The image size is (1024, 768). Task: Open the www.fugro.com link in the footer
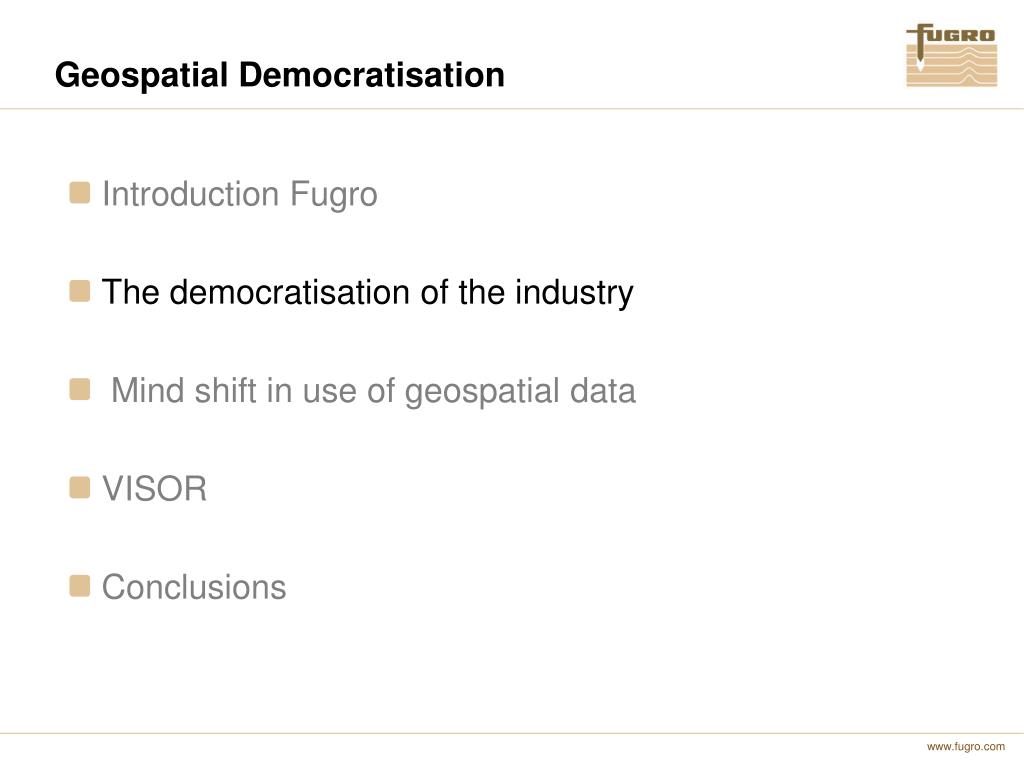coord(966,746)
